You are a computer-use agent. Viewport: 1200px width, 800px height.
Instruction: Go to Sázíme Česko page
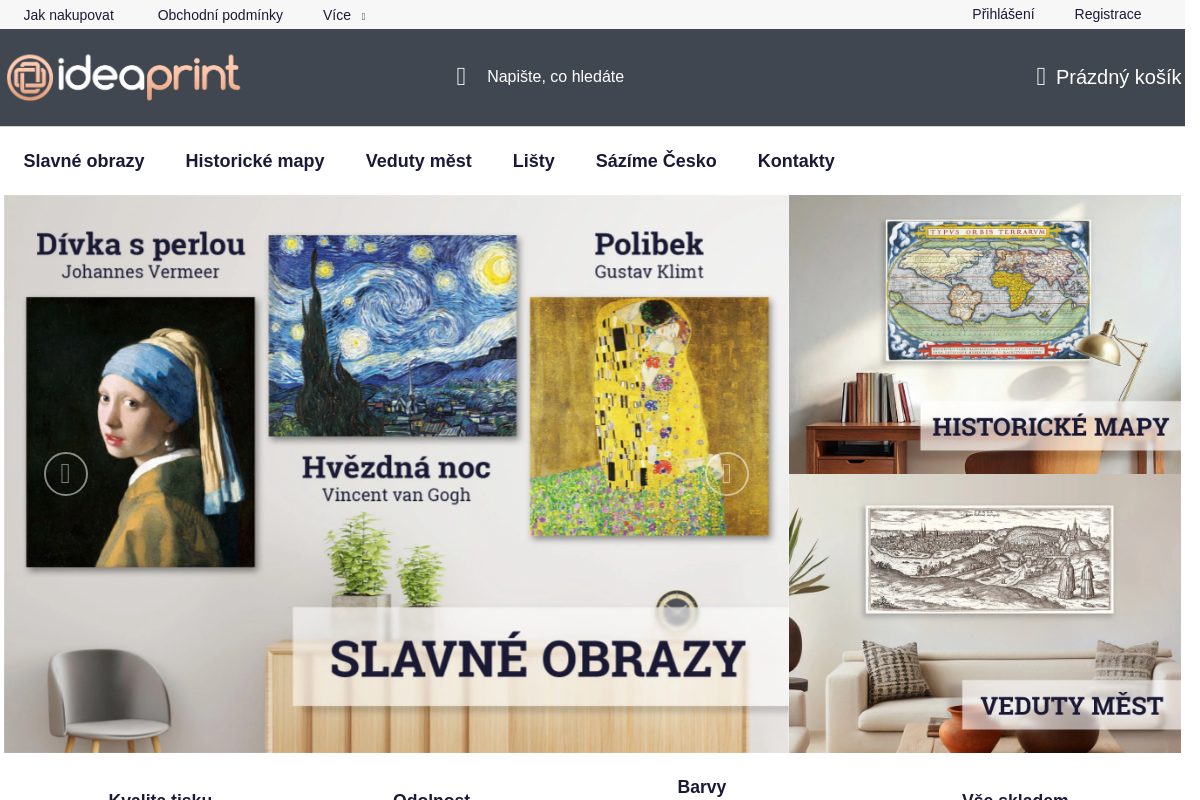click(656, 161)
